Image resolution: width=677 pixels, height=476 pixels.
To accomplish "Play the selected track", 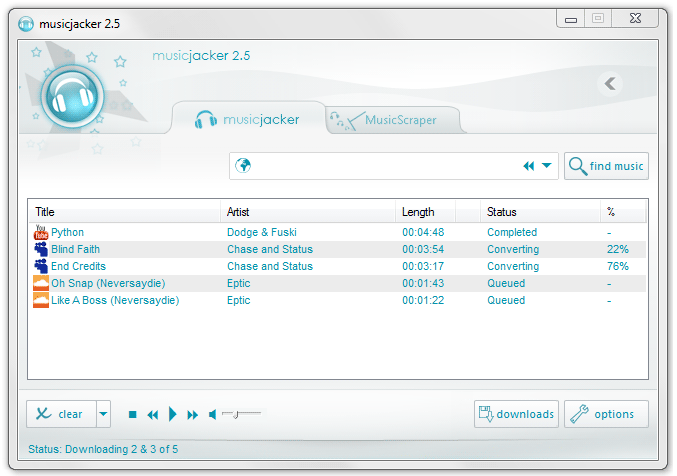I will pyautogui.click(x=172, y=414).
